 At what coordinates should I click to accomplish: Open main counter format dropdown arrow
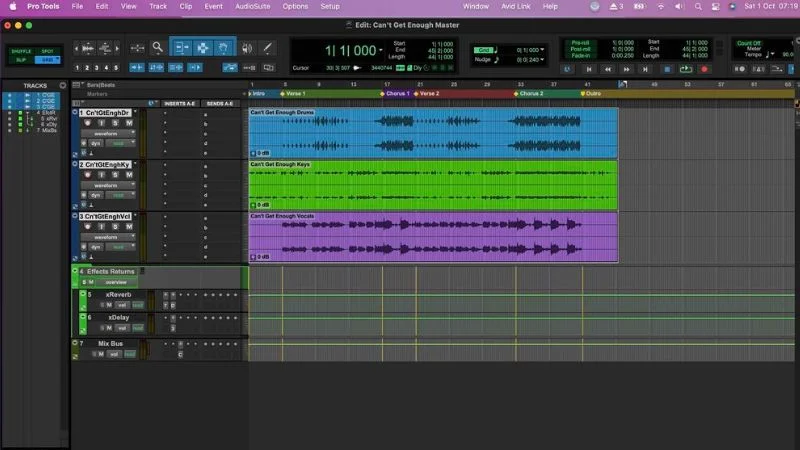(x=381, y=50)
